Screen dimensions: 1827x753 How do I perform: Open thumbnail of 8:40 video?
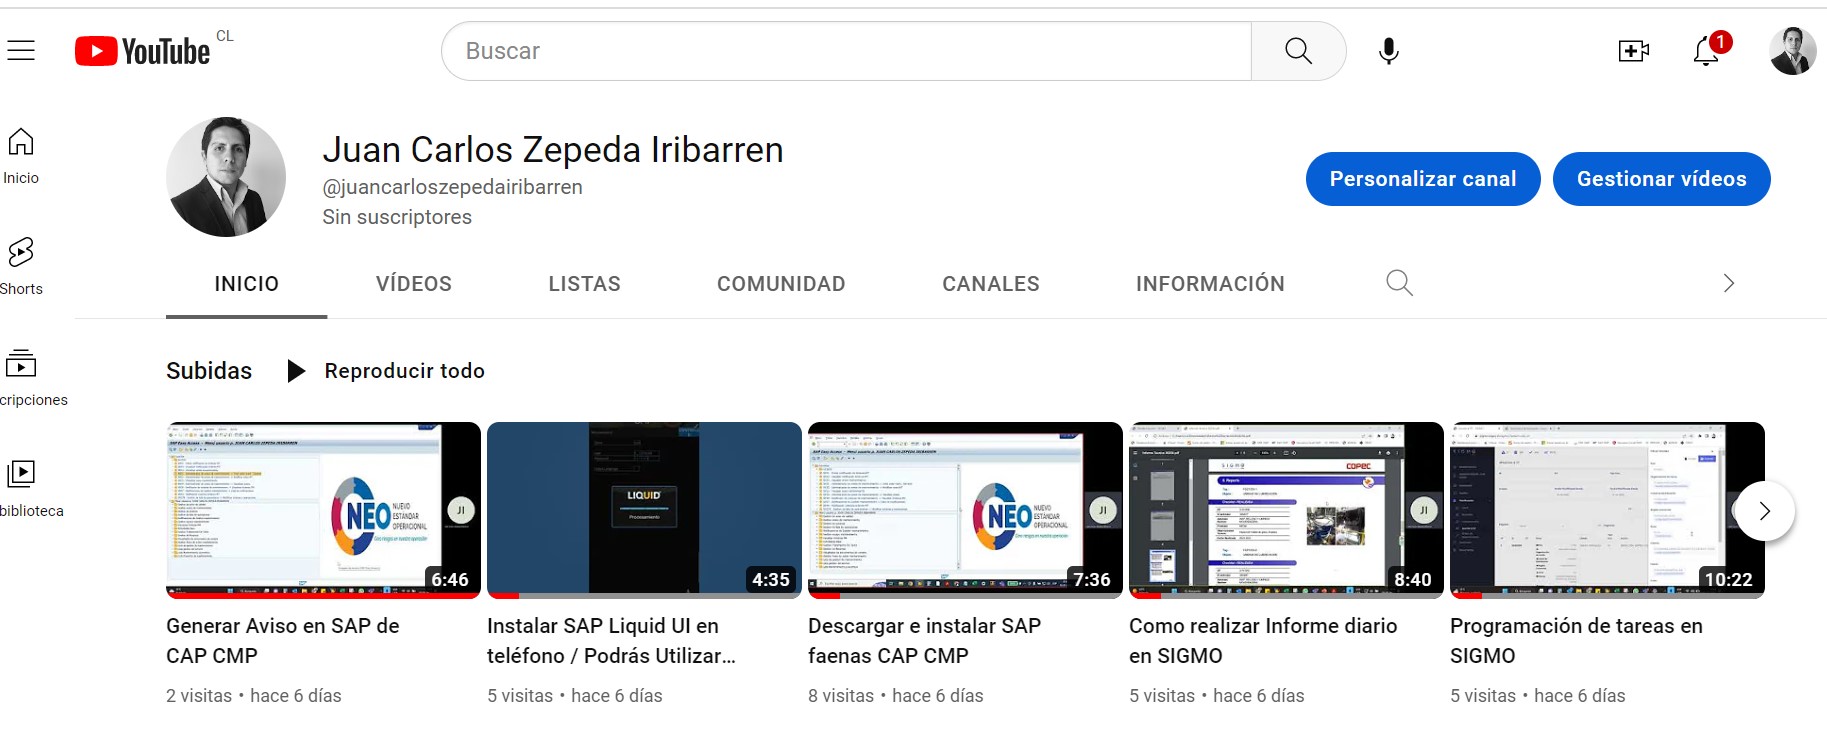pyautogui.click(x=1286, y=510)
